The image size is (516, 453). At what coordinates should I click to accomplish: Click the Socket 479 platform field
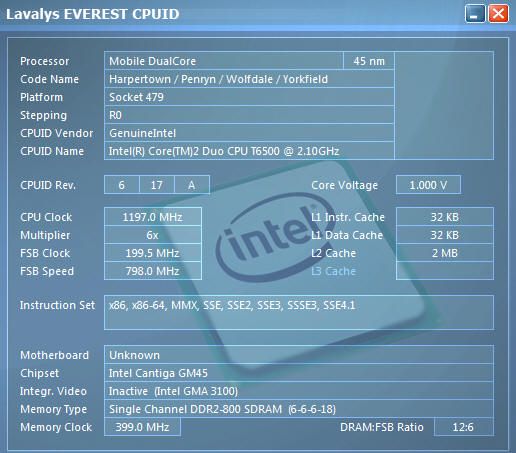click(249, 97)
